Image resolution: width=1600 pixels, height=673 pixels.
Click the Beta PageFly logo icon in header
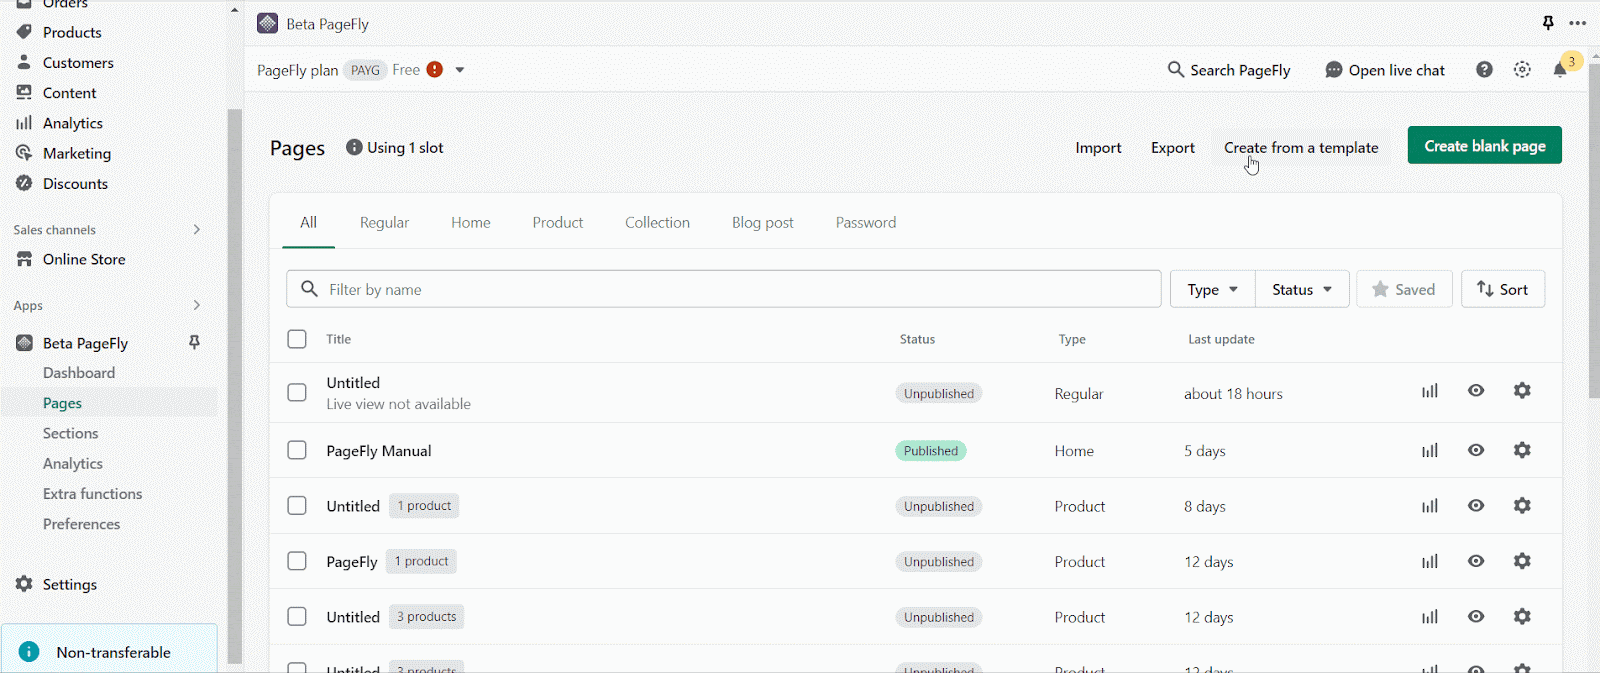tap(267, 23)
